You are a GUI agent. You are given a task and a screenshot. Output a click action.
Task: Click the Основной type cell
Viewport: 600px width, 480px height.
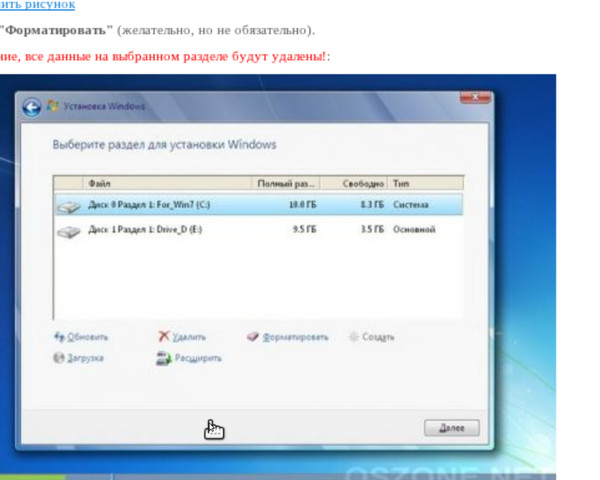click(414, 229)
